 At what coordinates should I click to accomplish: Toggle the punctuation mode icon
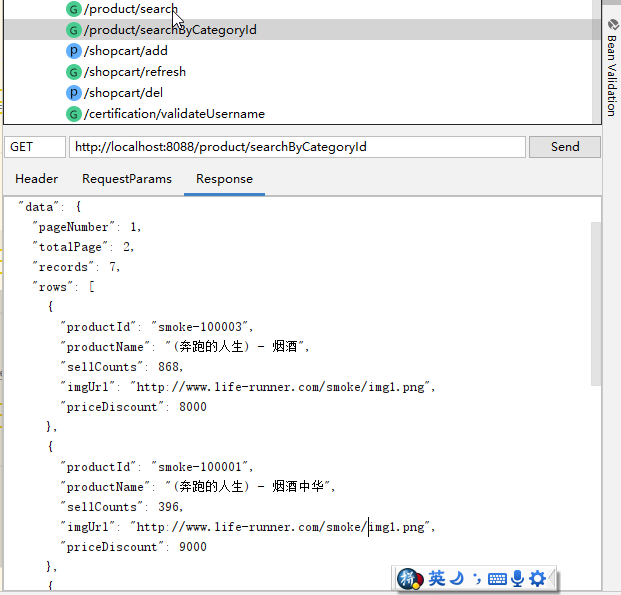click(477, 579)
